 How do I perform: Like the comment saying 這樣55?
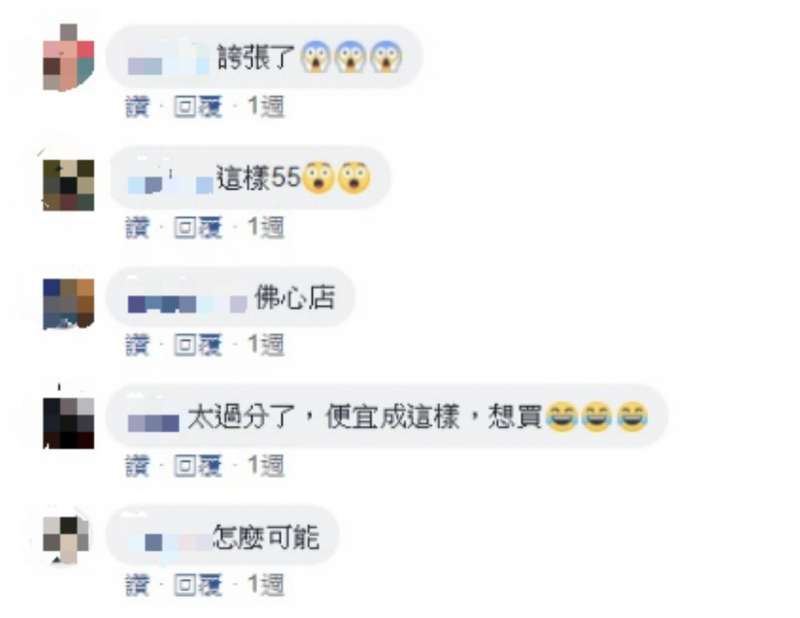pos(137,228)
